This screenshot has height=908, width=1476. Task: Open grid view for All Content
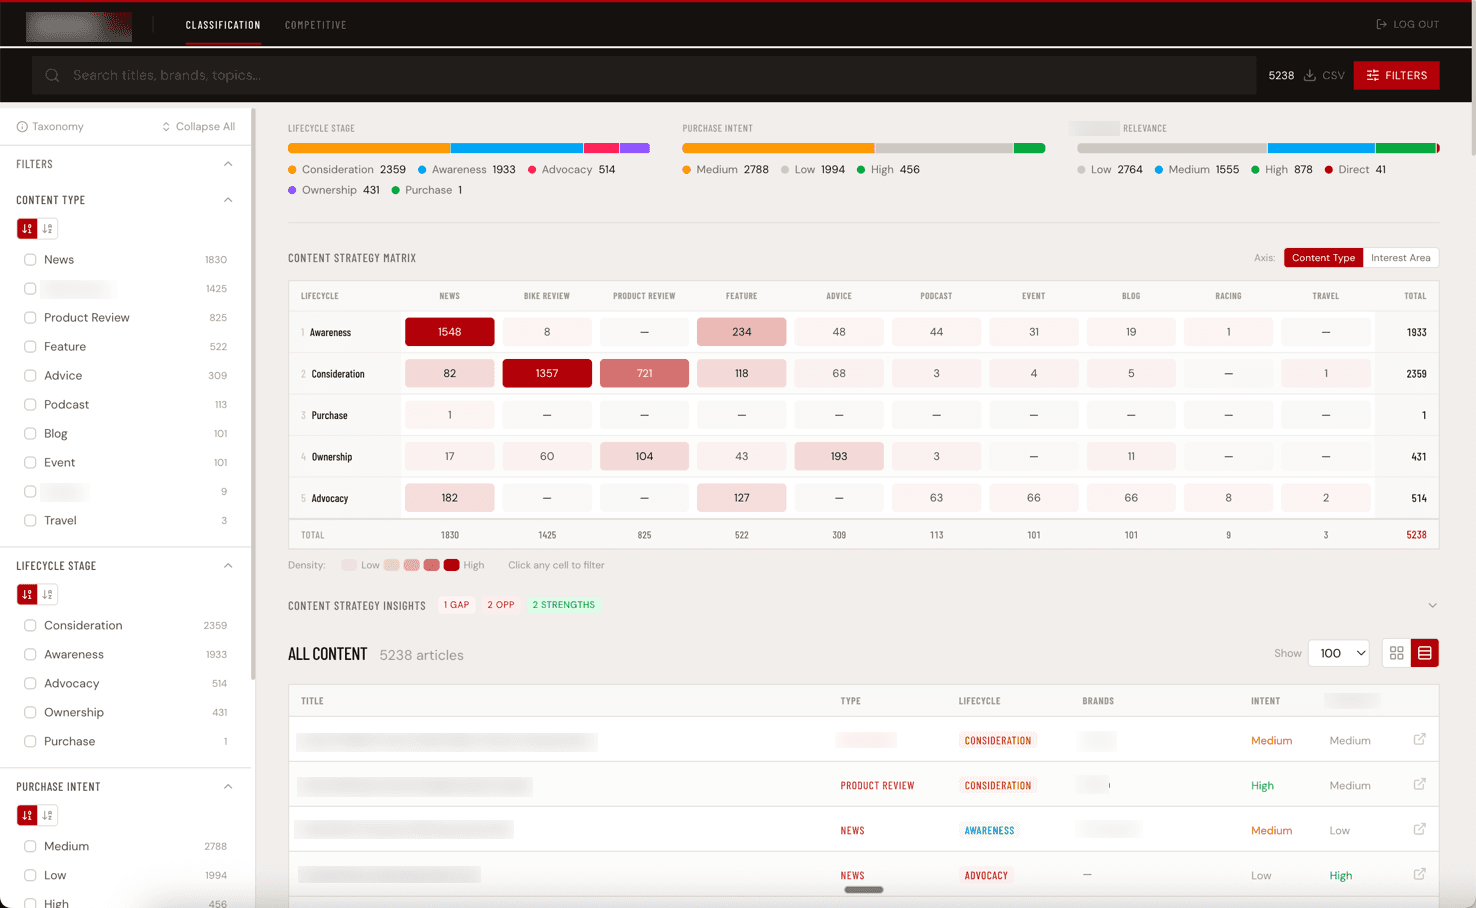[1396, 653]
